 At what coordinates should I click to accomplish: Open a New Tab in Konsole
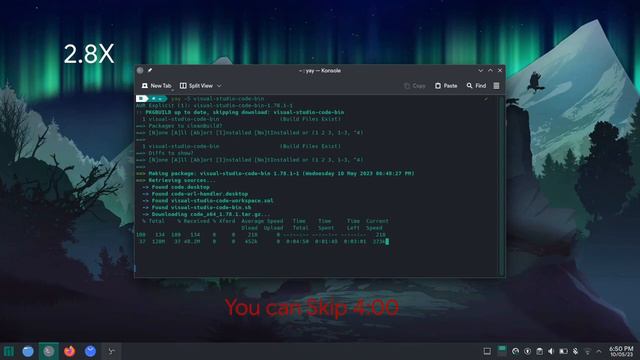click(156, 86)
